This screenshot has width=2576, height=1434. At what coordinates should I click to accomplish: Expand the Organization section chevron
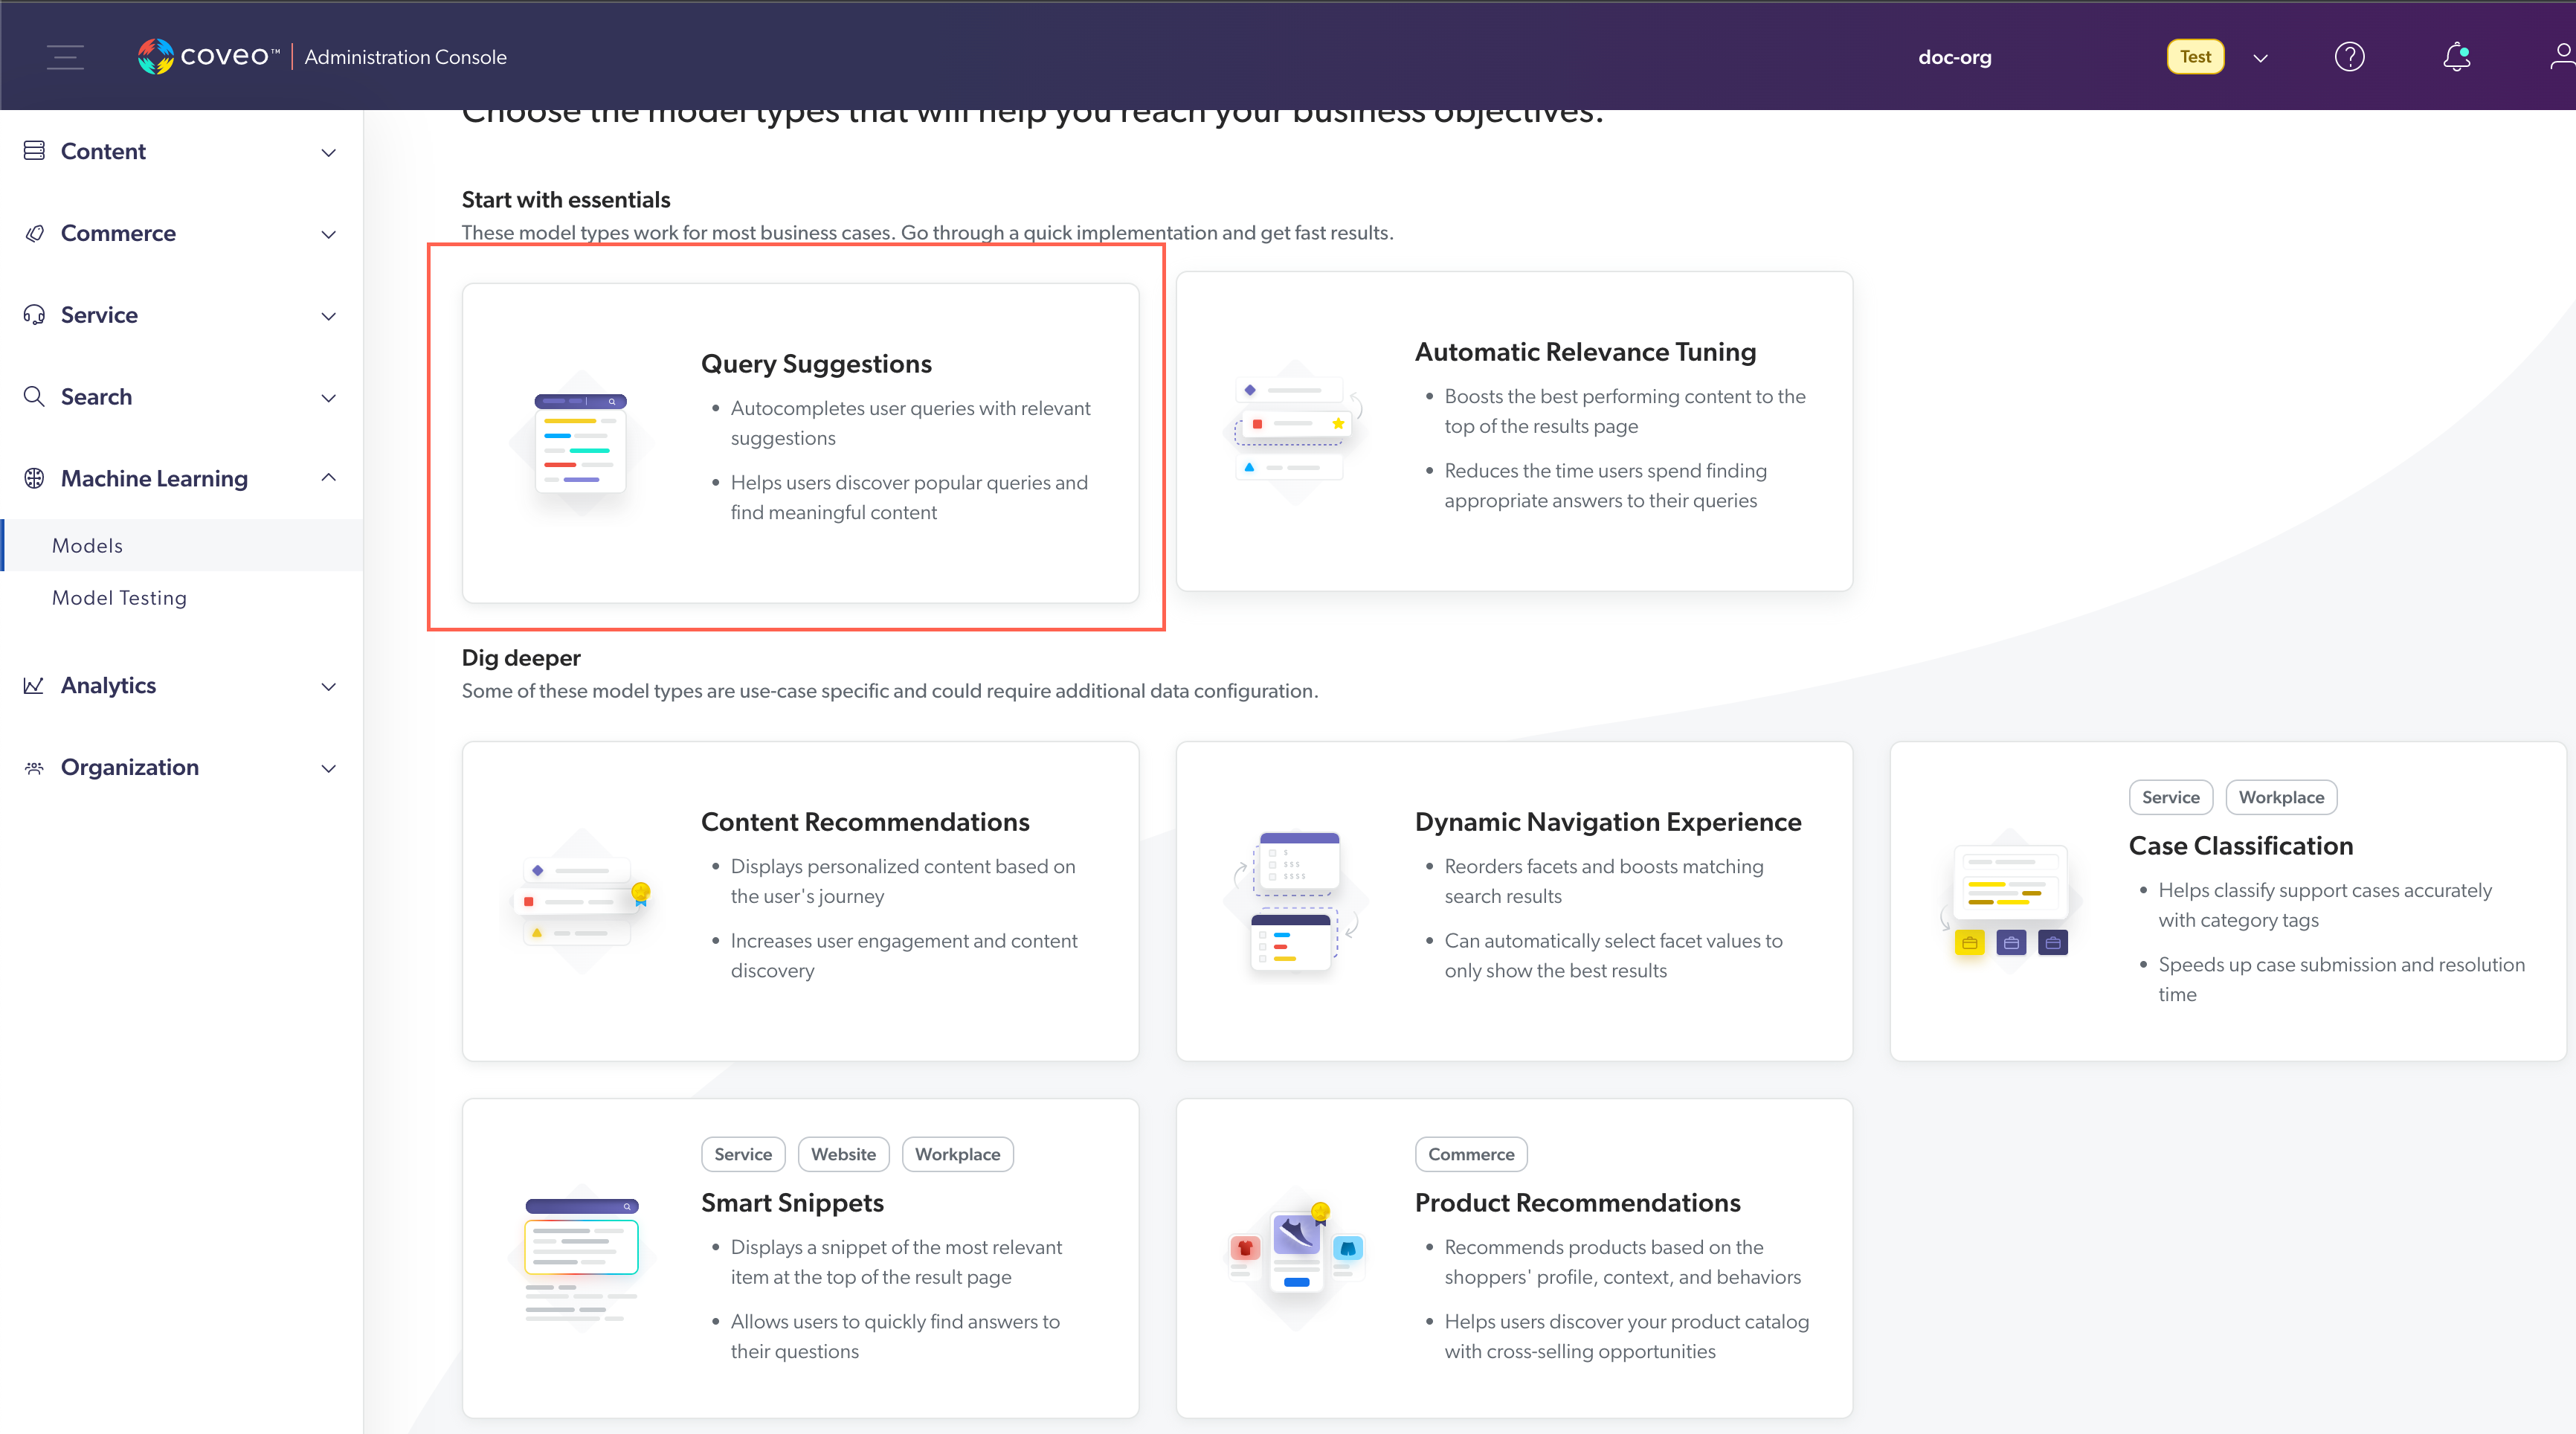pyautogui.click(x=328, y=768)
